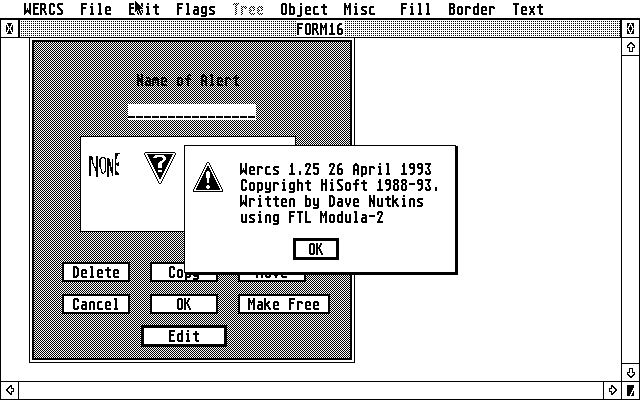Select the question mark alert icon
The image size is (640, 400).
pyautogui.click(x=160, y=167)
